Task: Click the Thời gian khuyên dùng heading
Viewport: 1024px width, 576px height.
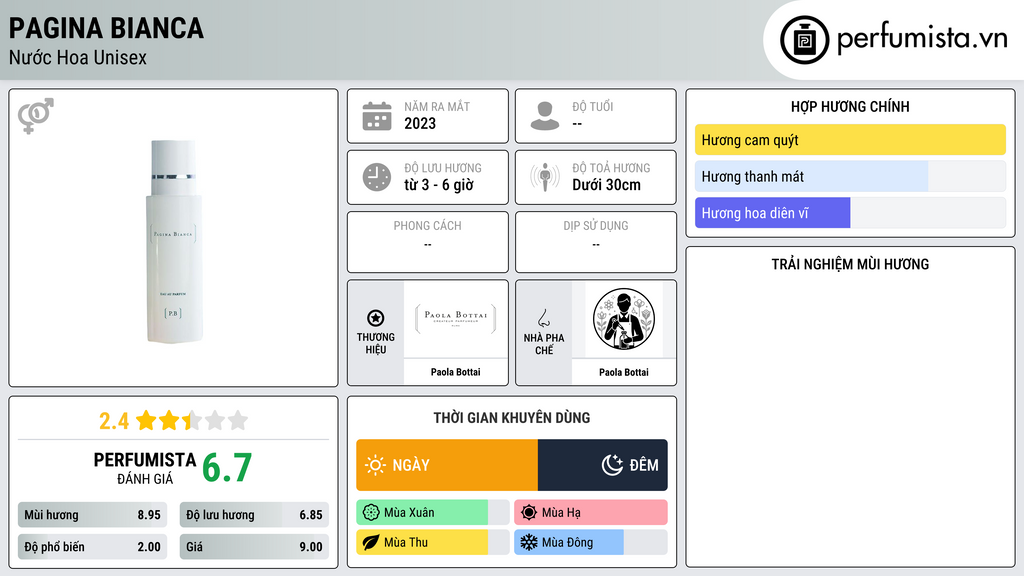Action: [x=512, y=417]
